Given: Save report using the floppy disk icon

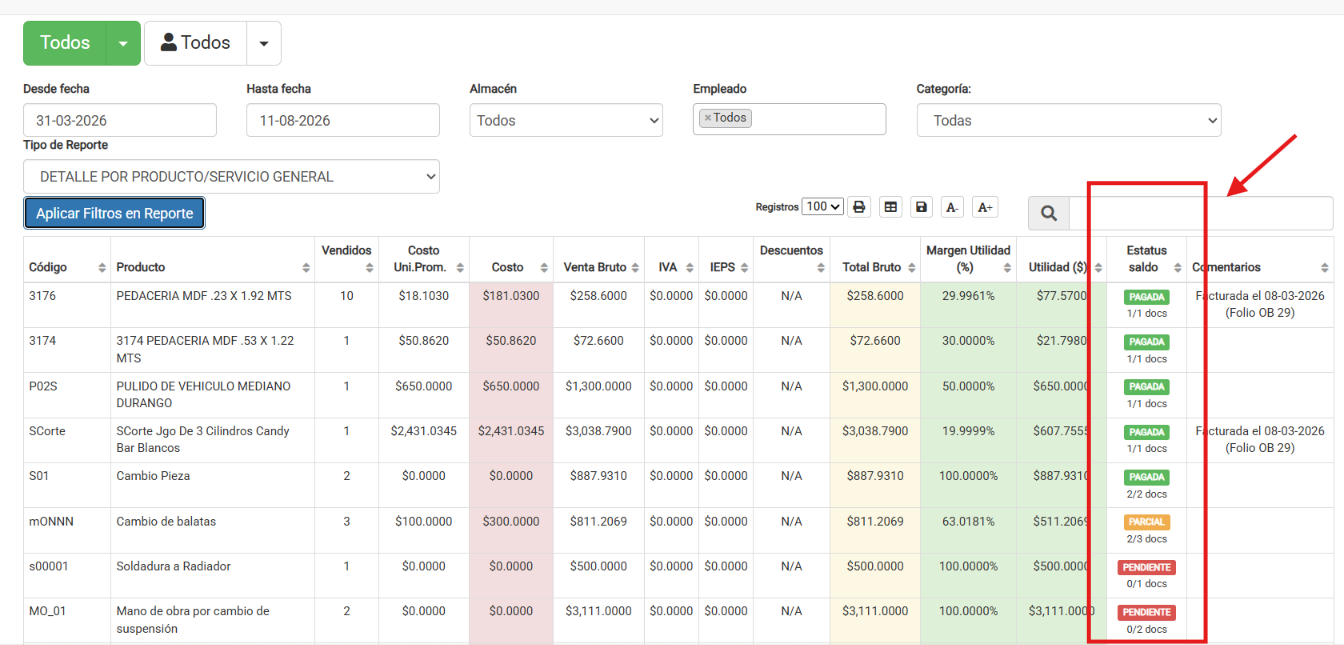Looking at the screenshot, I should (922, 207).
